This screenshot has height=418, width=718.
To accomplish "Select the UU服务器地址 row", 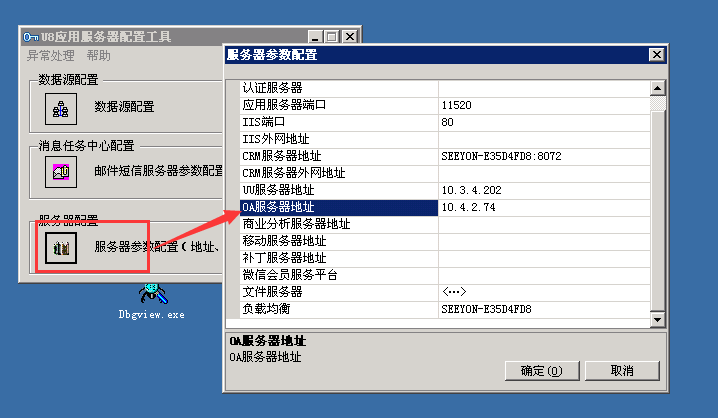I will pyautogui.click(x=445, y=190).
